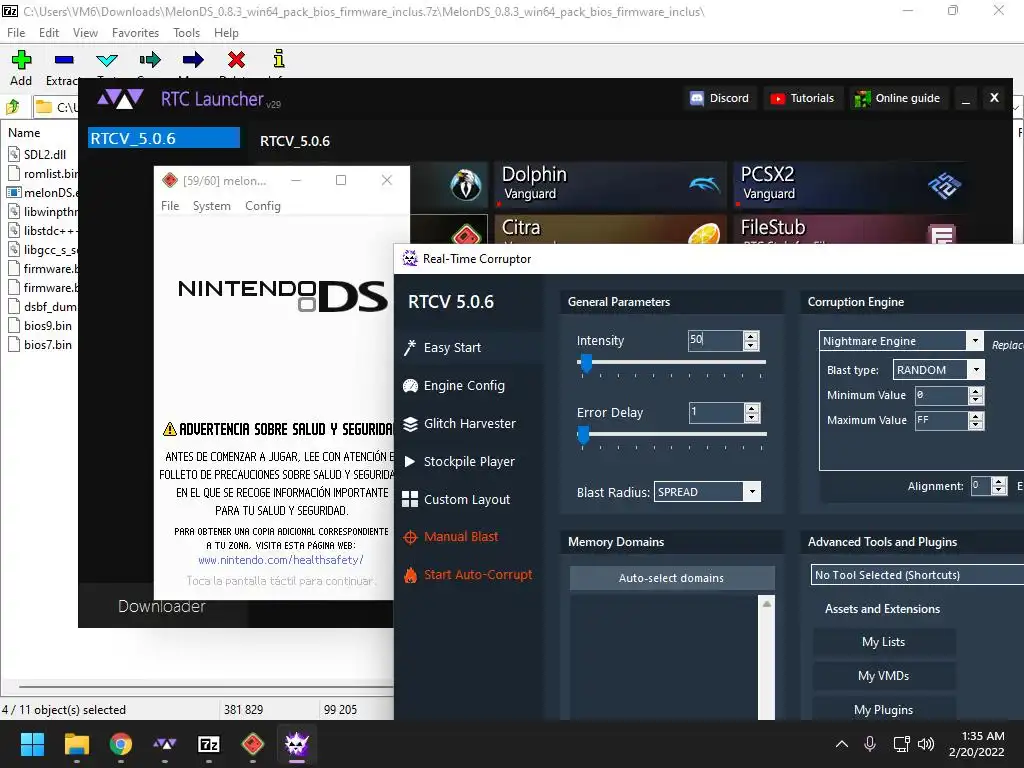Open Tutorials in RTC Launcher
Screen dimensions: 1024x768
click(802, 98)
